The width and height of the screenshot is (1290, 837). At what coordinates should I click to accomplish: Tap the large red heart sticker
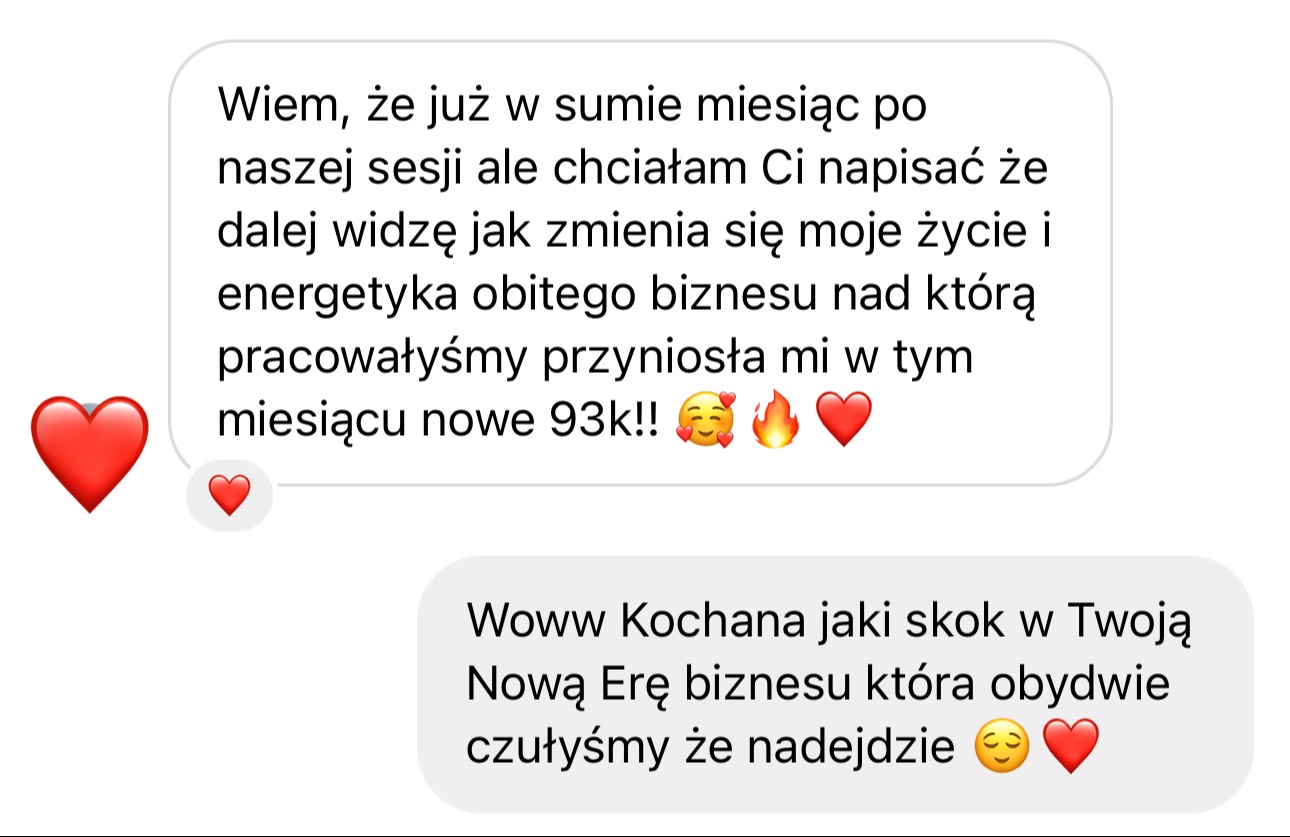pyautogui.click(x=90, y=454)
